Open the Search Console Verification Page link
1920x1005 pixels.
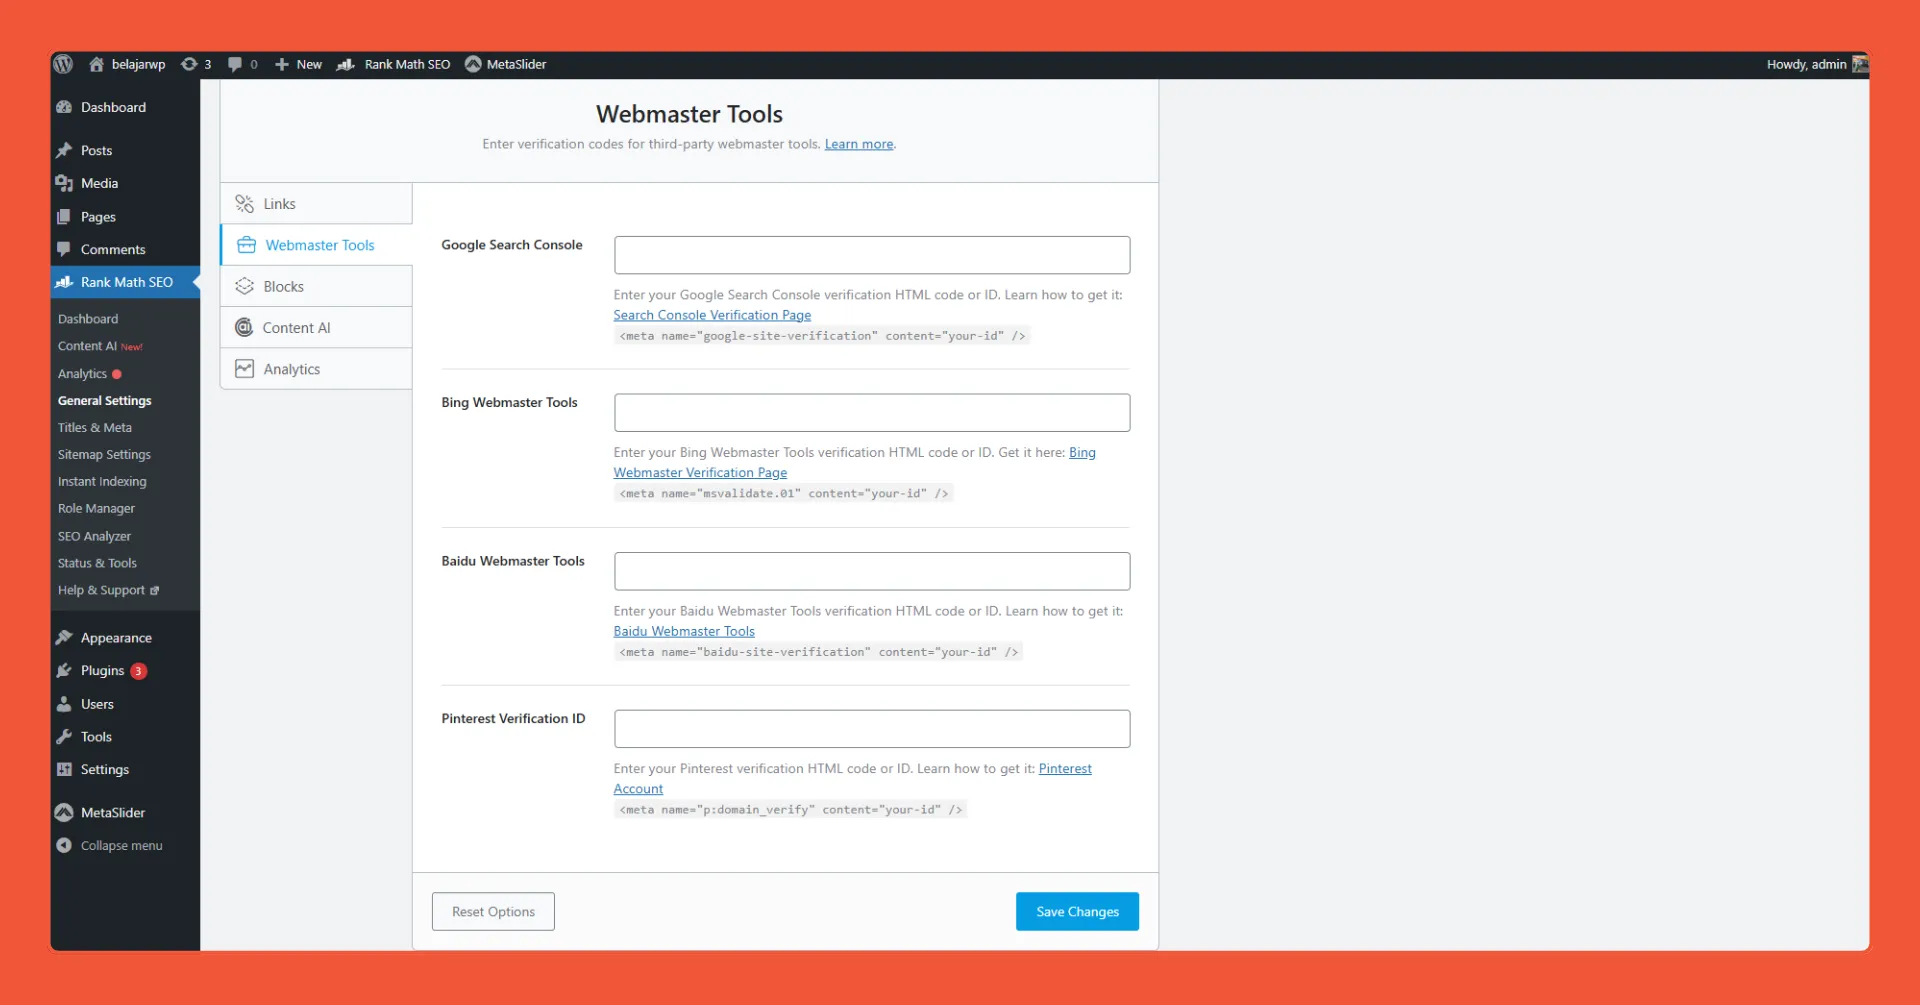pos(711,314)
